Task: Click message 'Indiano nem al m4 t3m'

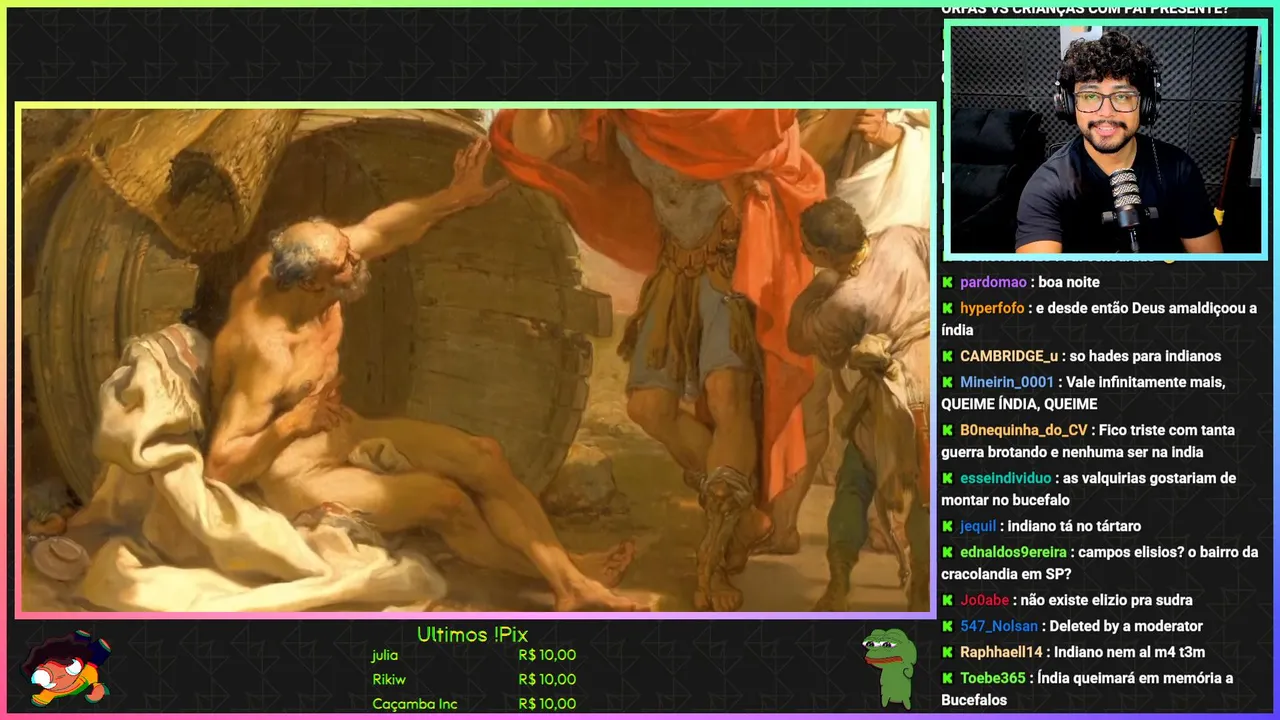Action: coord(1129,653)
